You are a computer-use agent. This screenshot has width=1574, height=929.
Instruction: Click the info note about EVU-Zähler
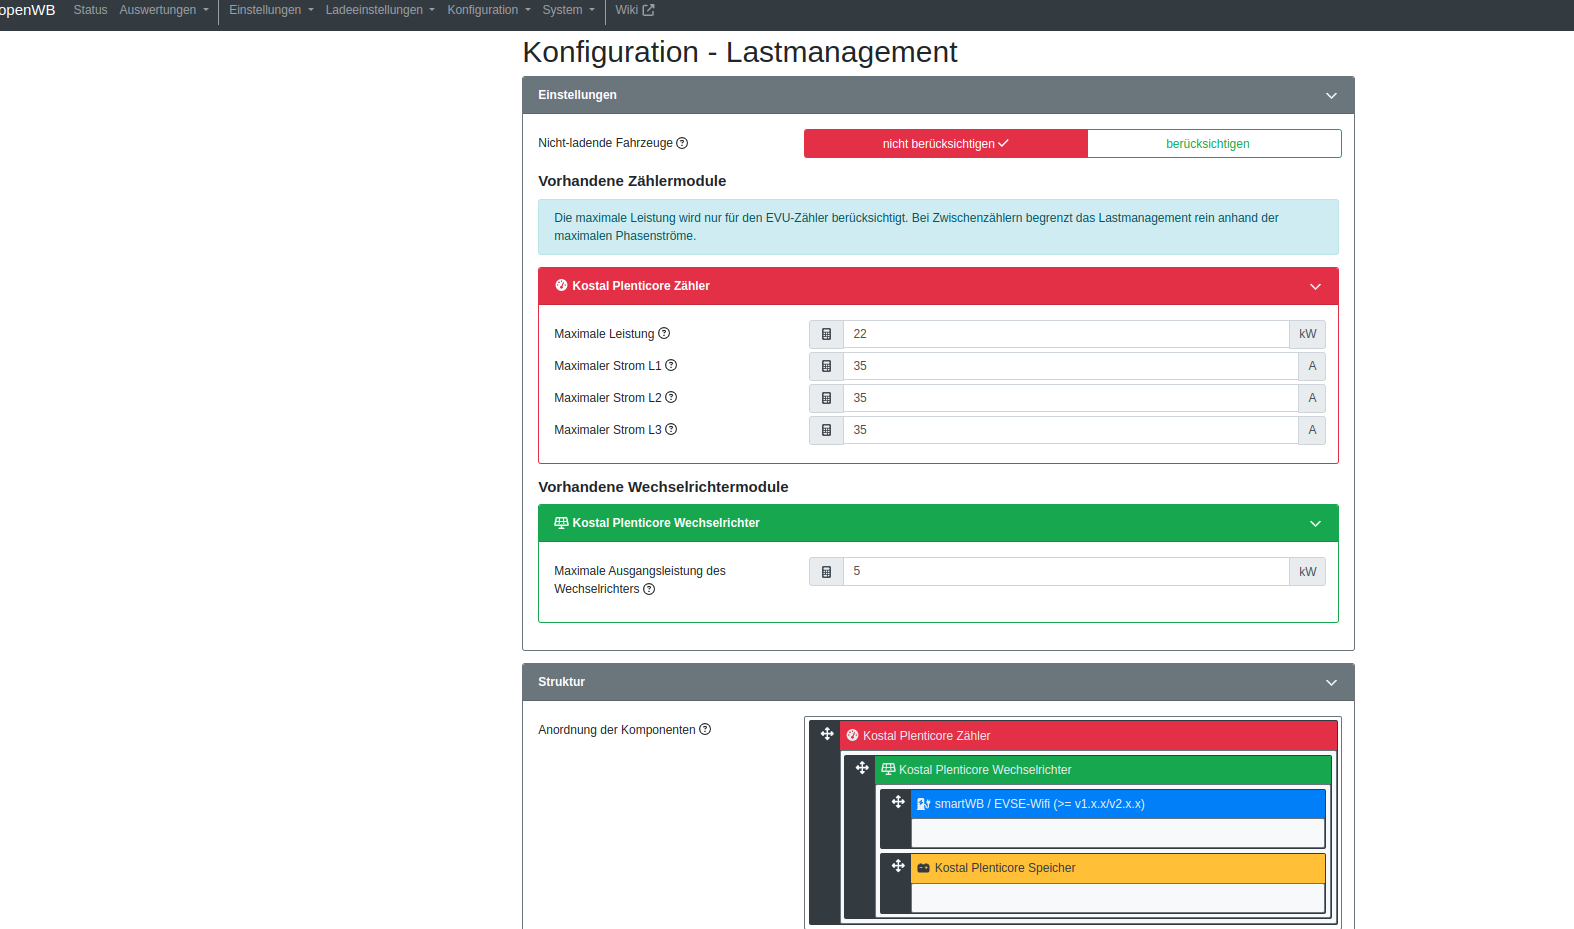pyautogui.click(x=938, y=227)
